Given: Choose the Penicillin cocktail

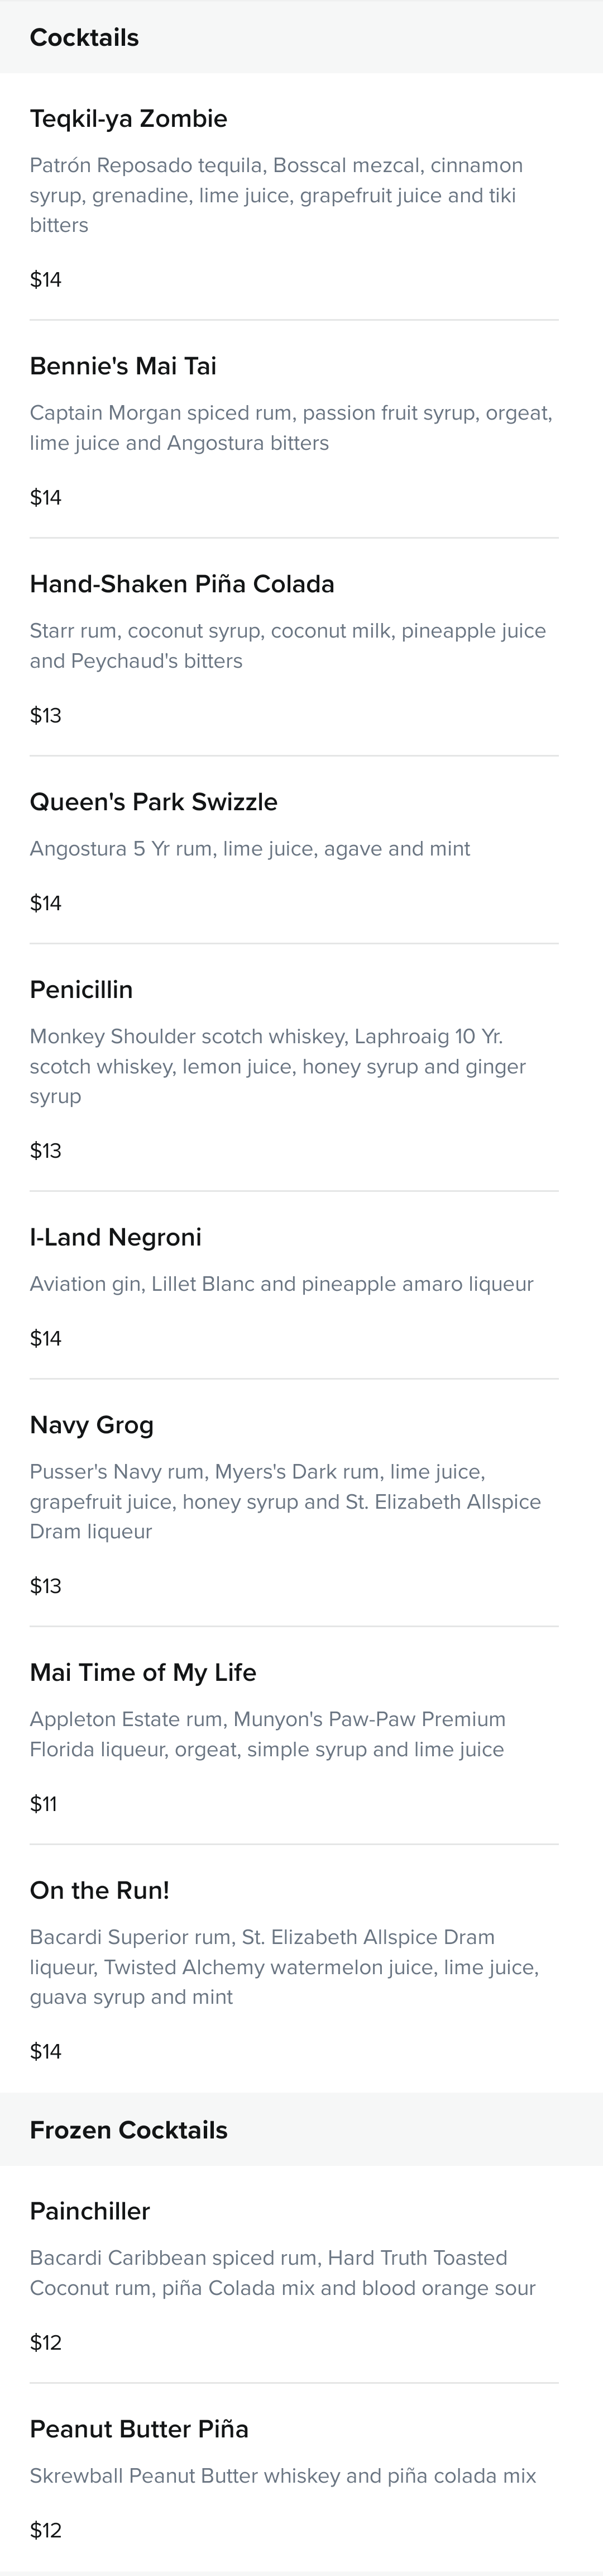Looking at the screenshot, I should tap(81, 990).
